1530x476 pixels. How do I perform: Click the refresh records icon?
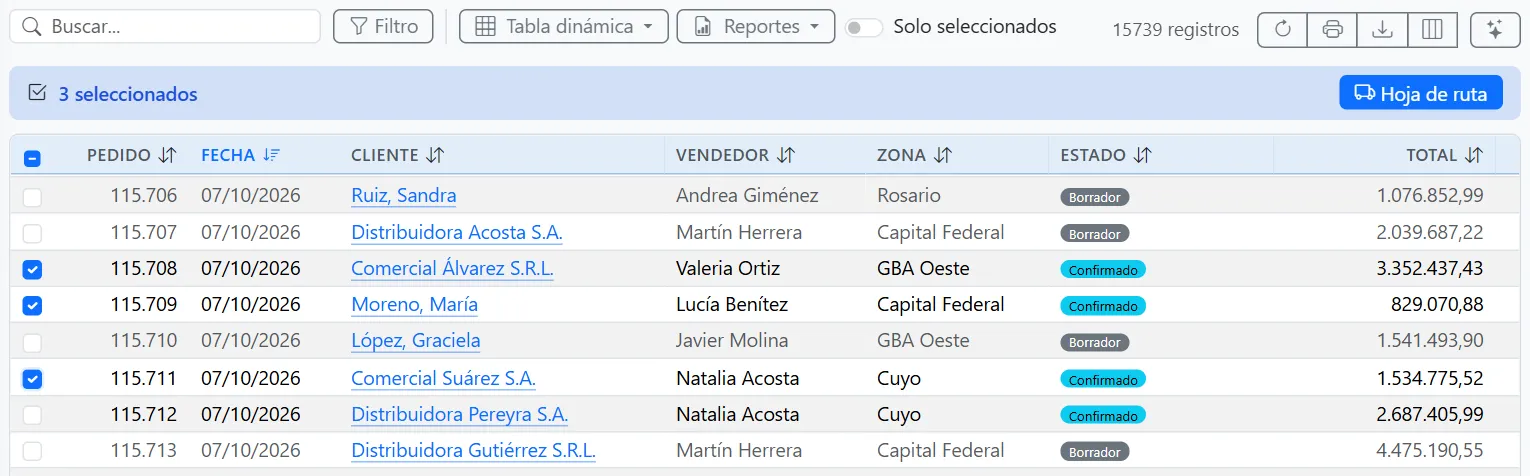coord(1282,29)
